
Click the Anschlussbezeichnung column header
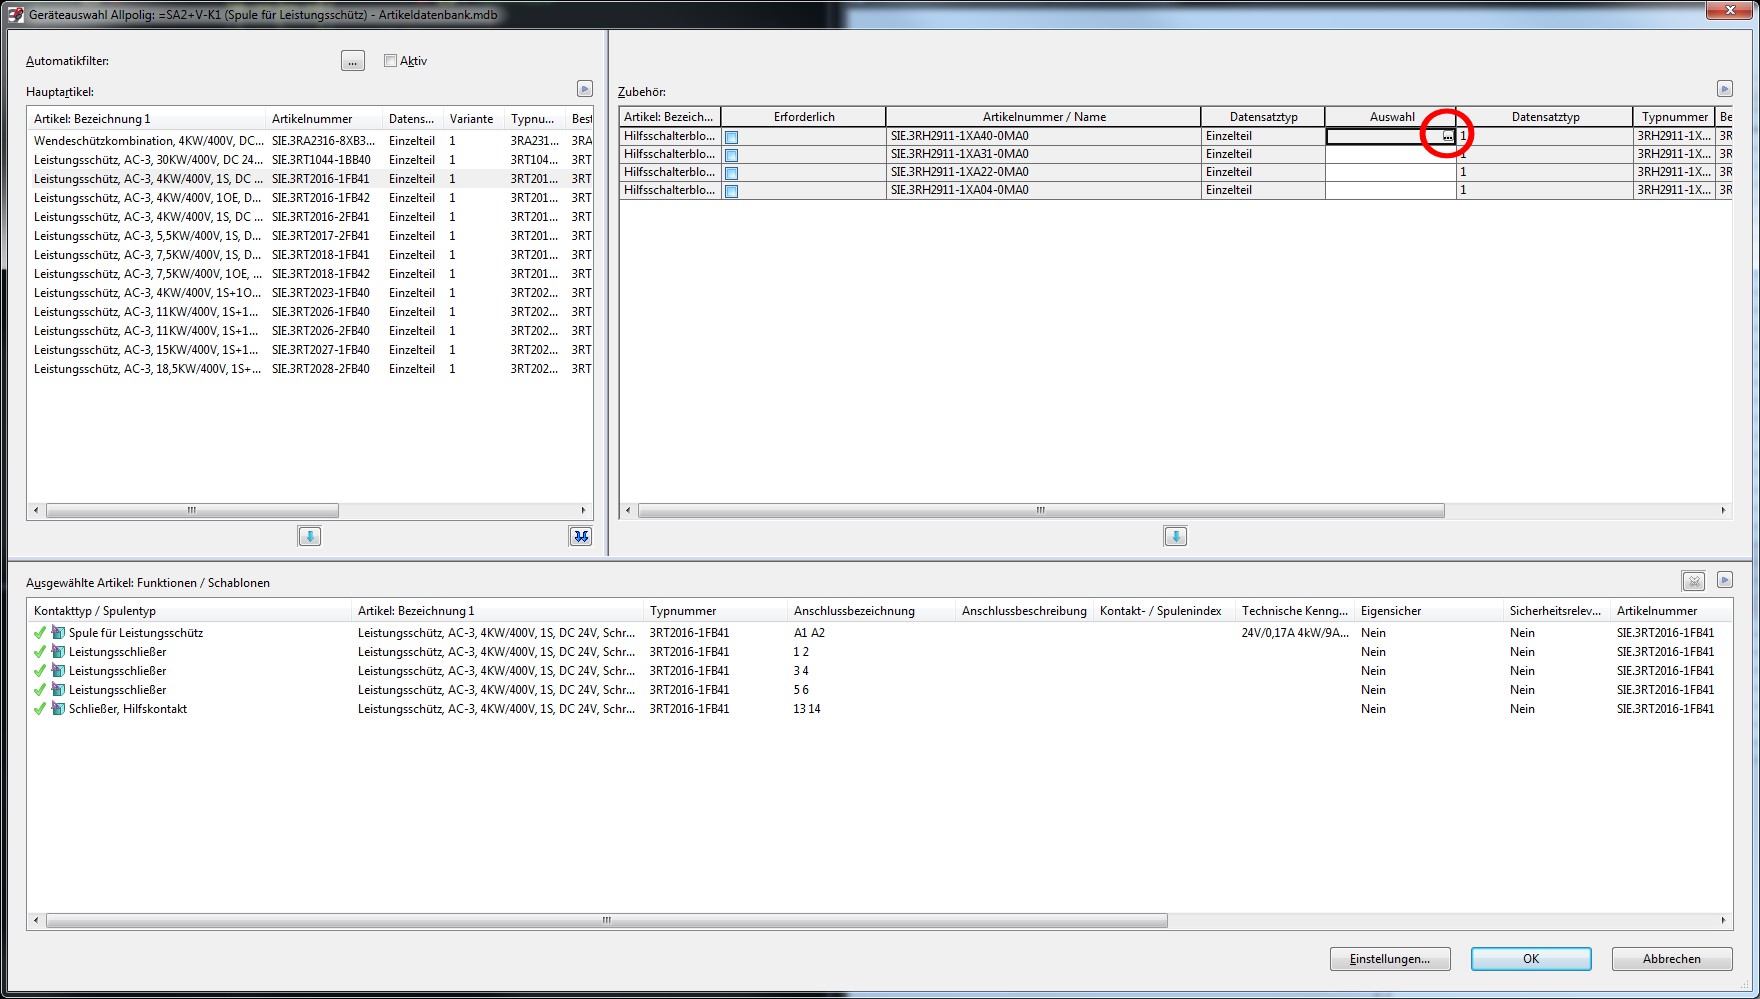(x=871, y=611)
